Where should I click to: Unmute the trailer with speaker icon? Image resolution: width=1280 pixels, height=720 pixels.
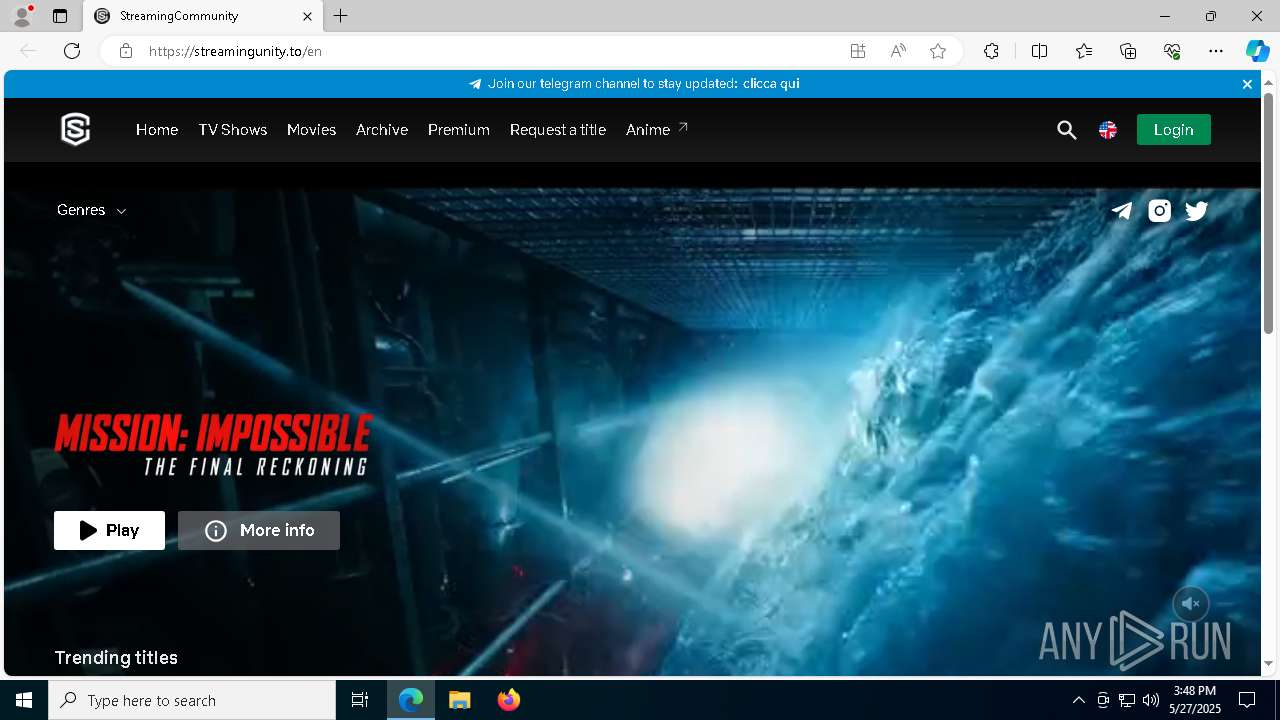[1190, 604]
